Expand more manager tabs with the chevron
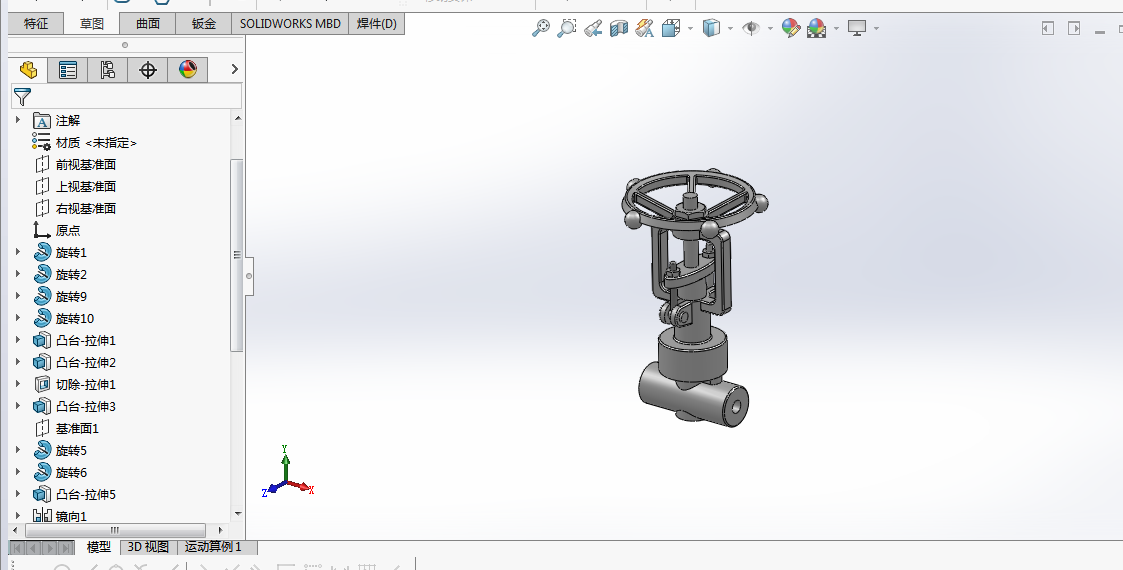Image resolution: width=1123 pixels, height=570 pixels. click(234, 69)
